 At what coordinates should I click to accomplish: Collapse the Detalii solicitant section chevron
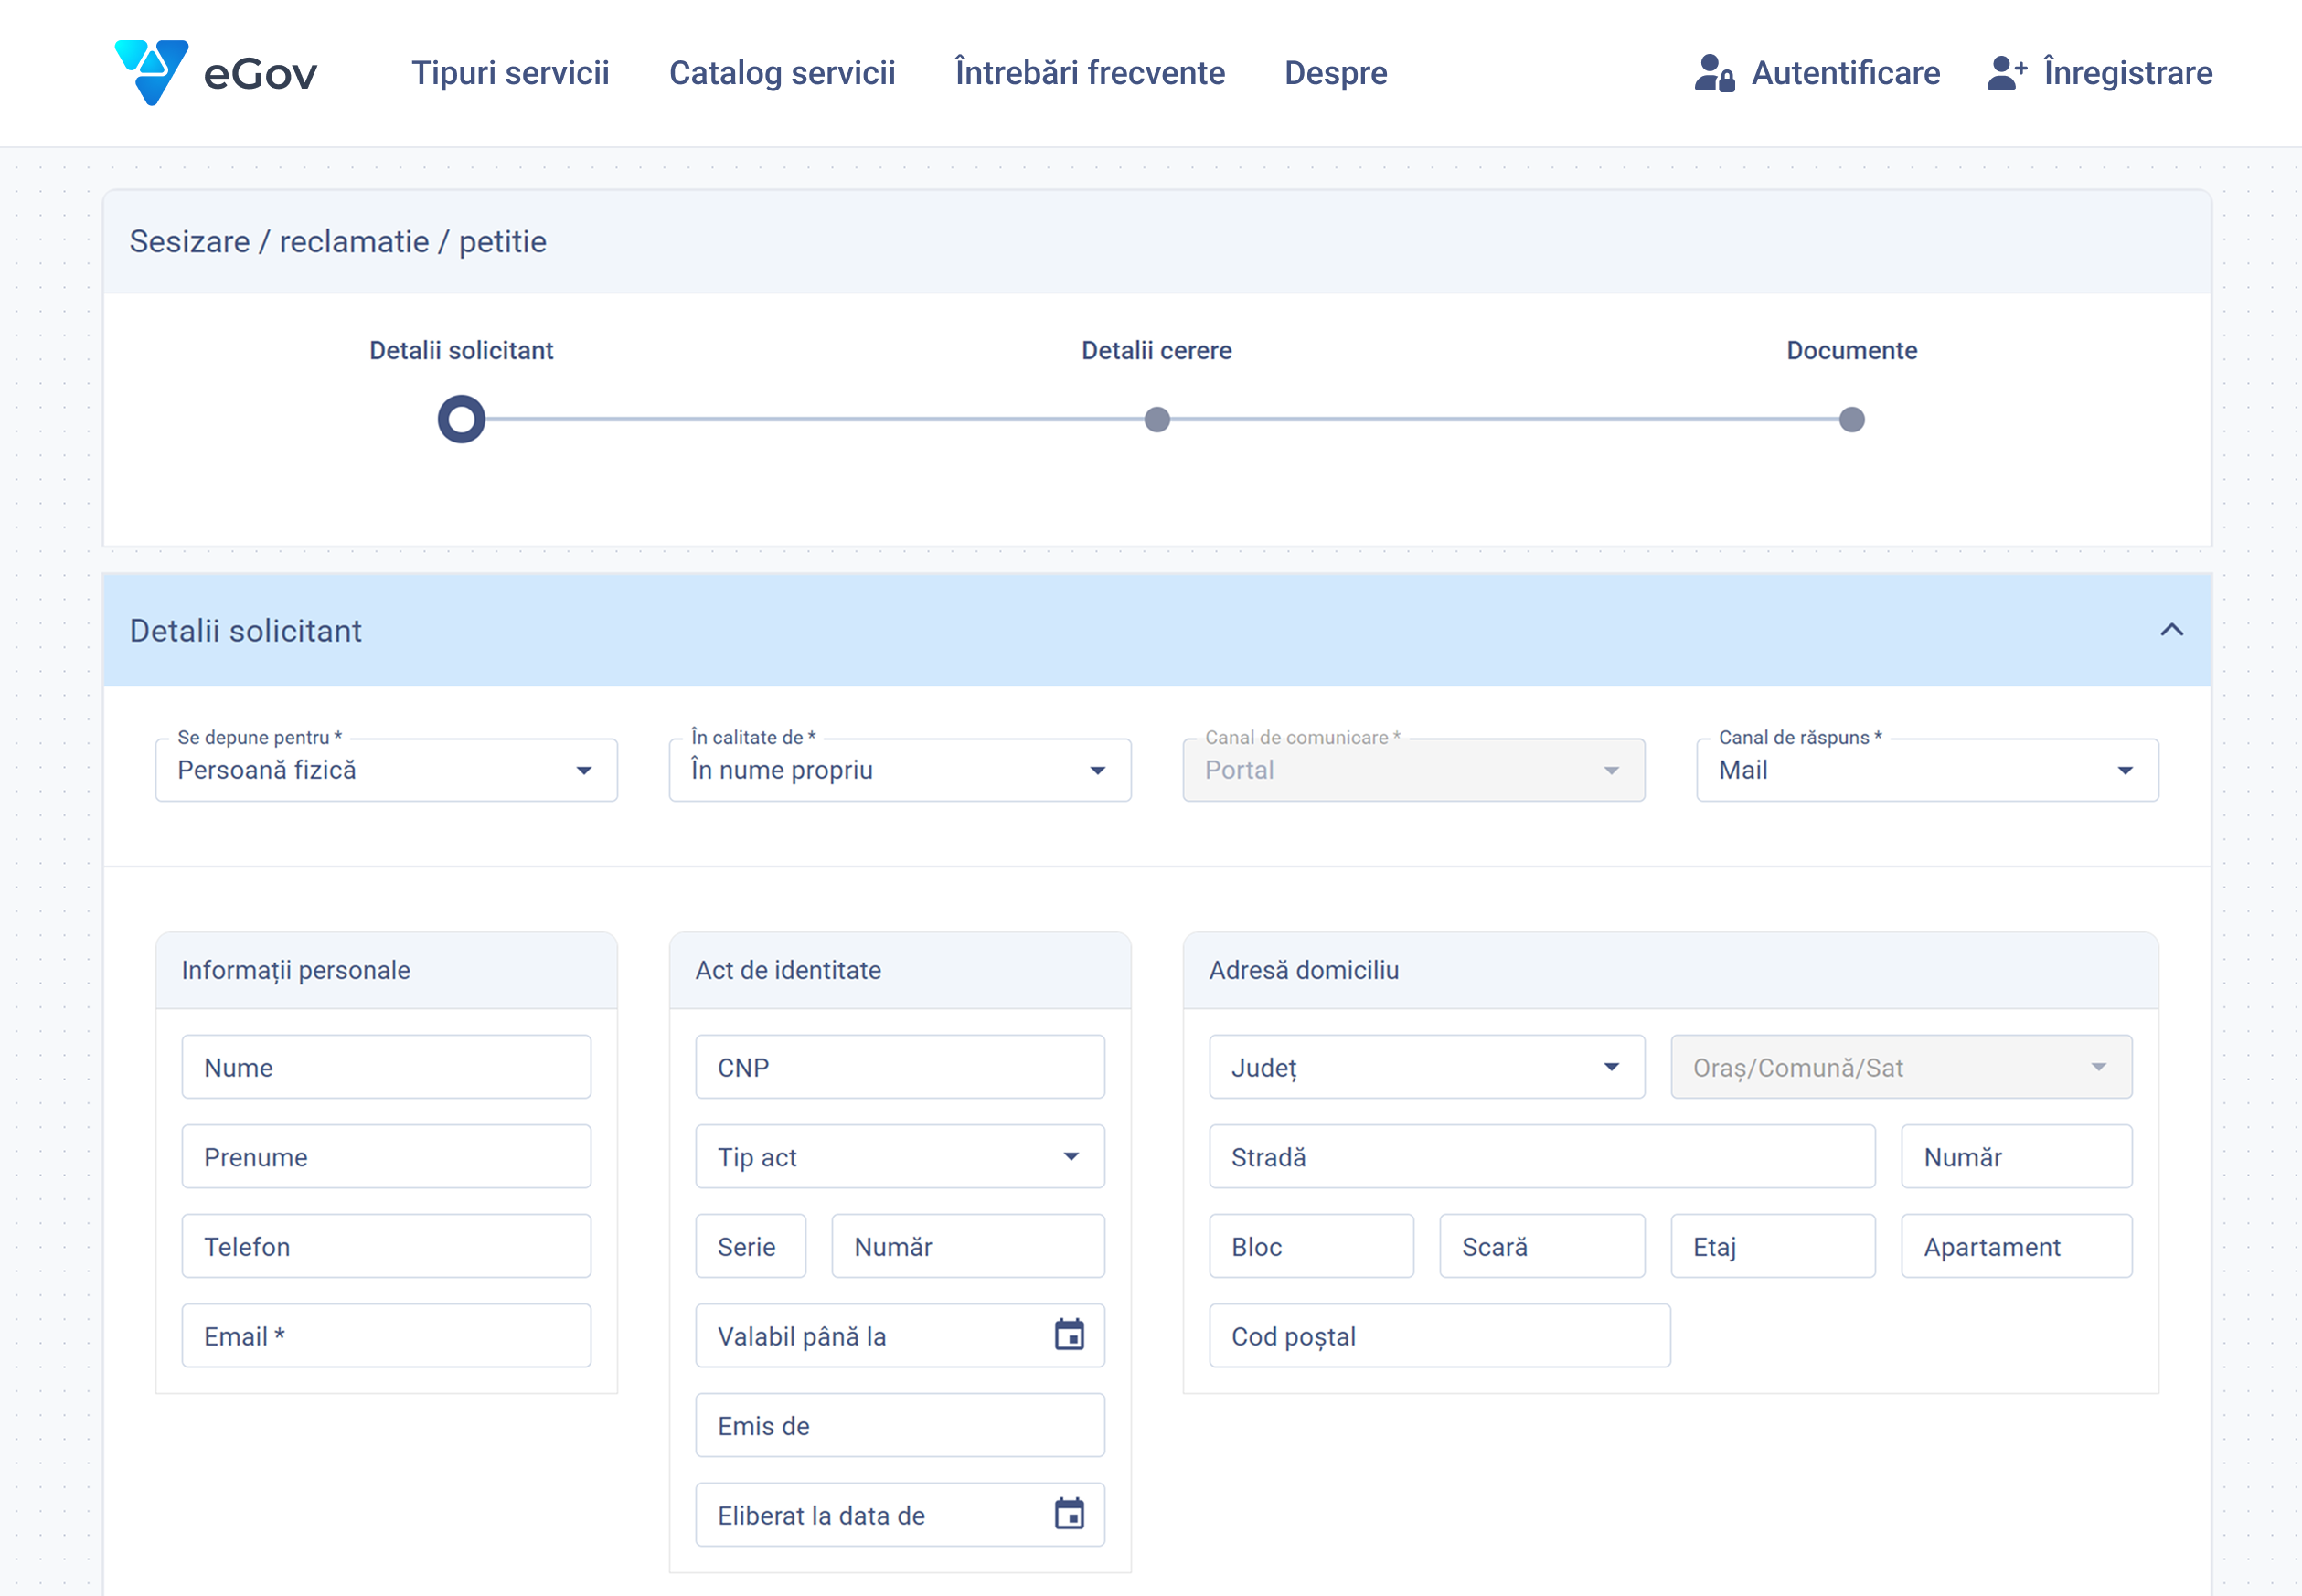[2171, 630]
